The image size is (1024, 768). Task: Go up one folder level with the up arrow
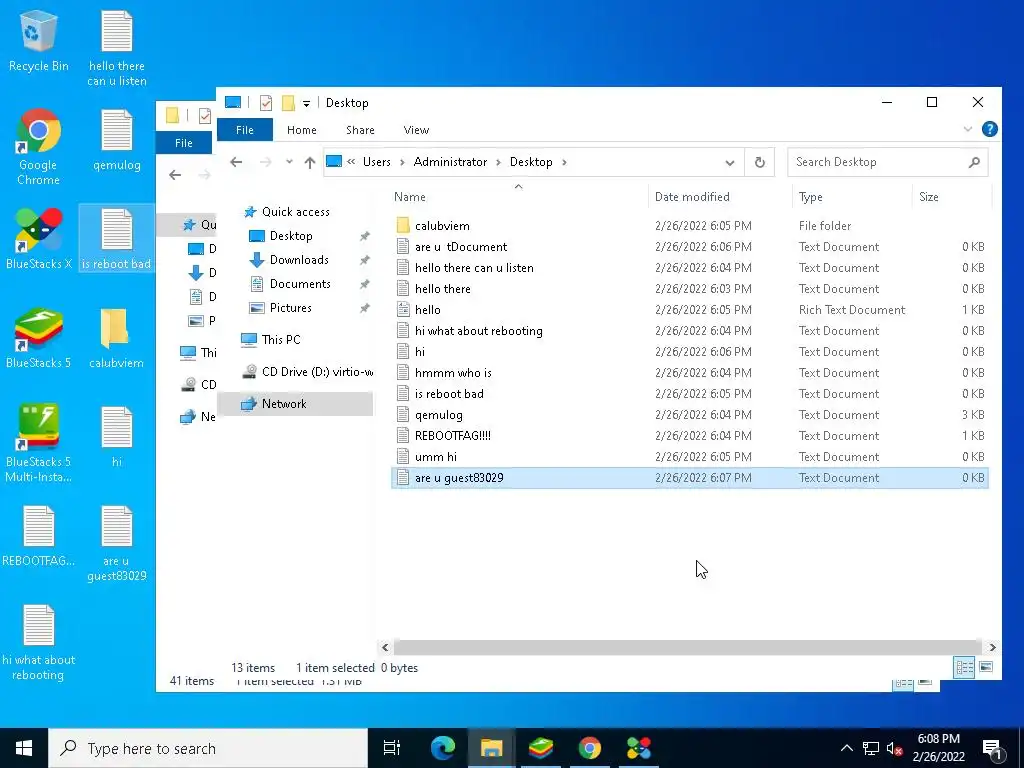(x=310, y=162)
